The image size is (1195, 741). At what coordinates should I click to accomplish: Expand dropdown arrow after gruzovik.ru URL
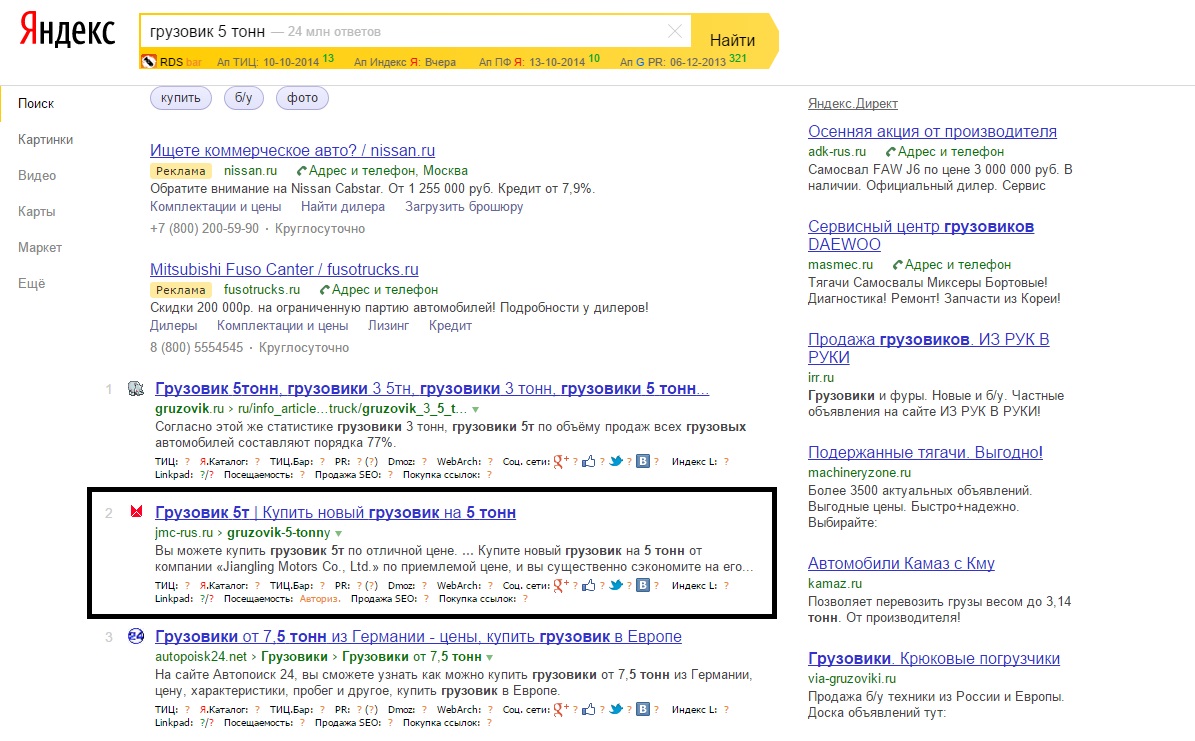click(476, 409)
